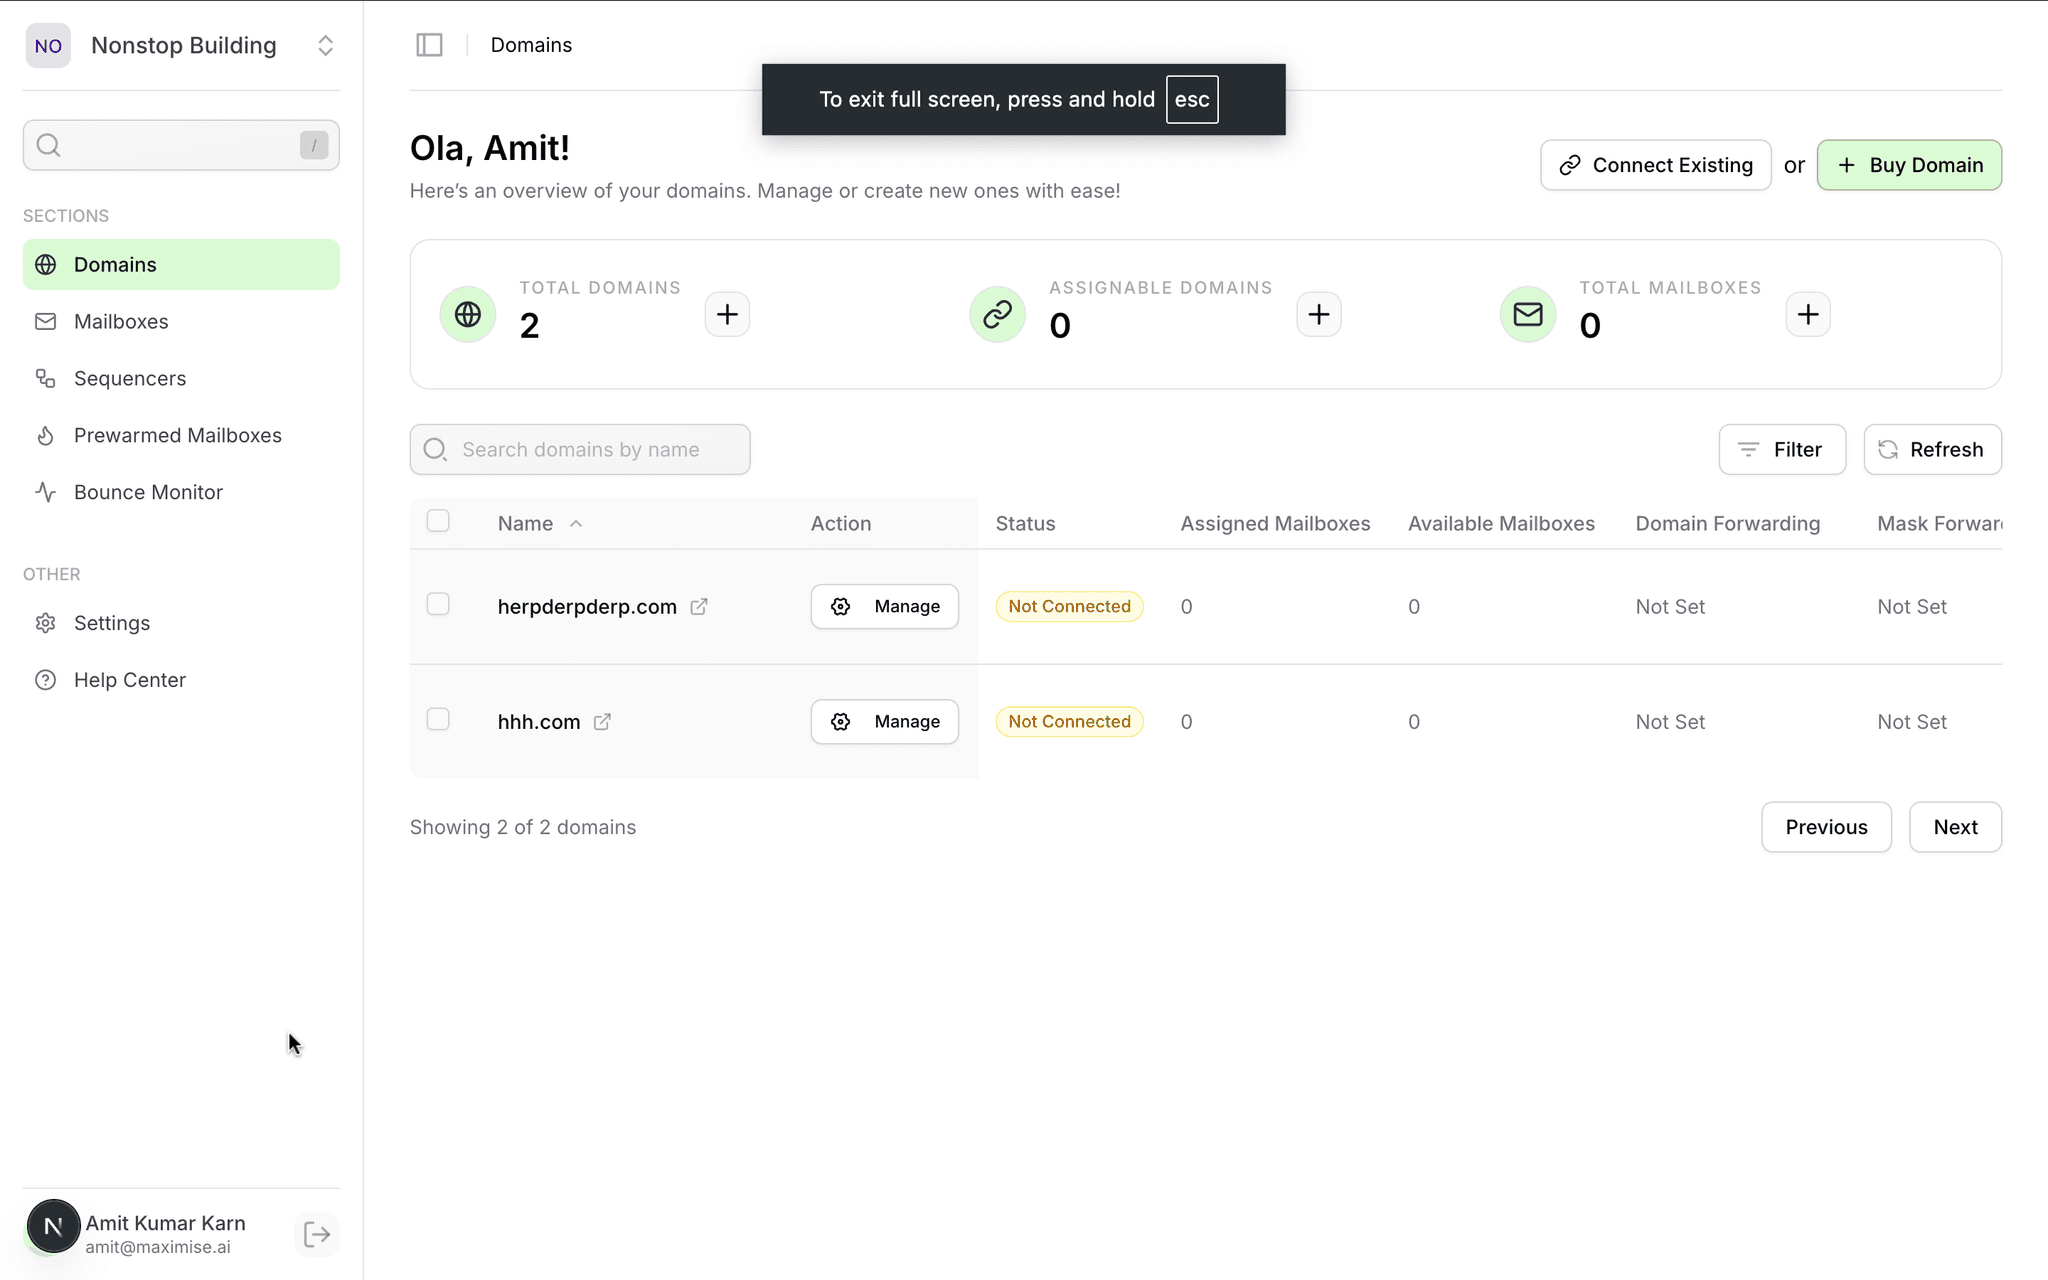Select the herpderpderp.com row checkbox
Image resolution: width=2048 pixels, height=1280 pixels.
[438, 604]
